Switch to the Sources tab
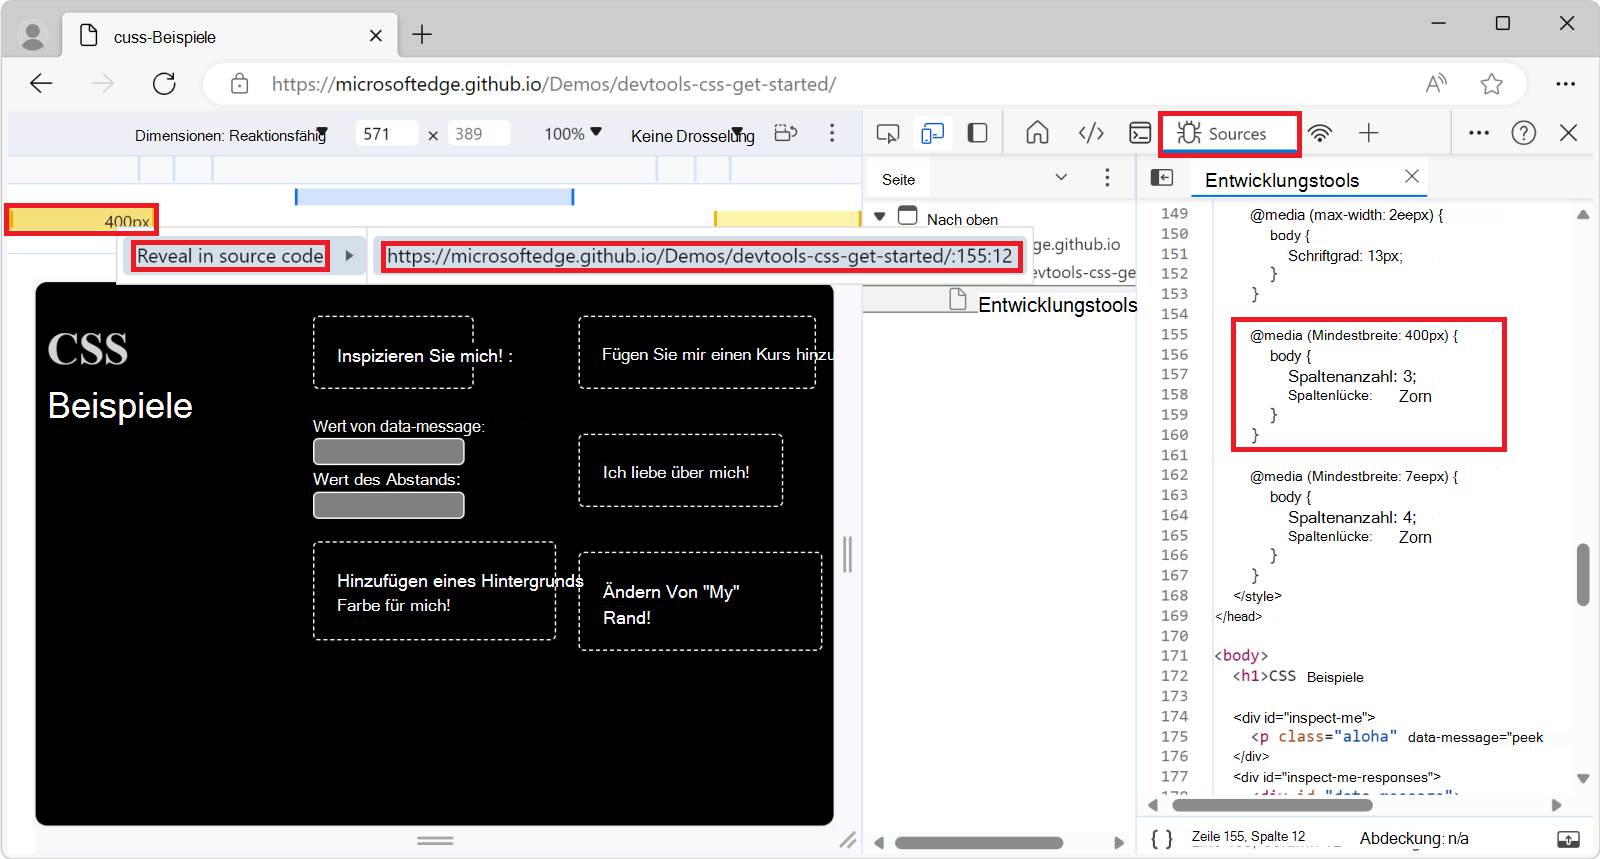1600x859 pixels. click(1228, 134)
